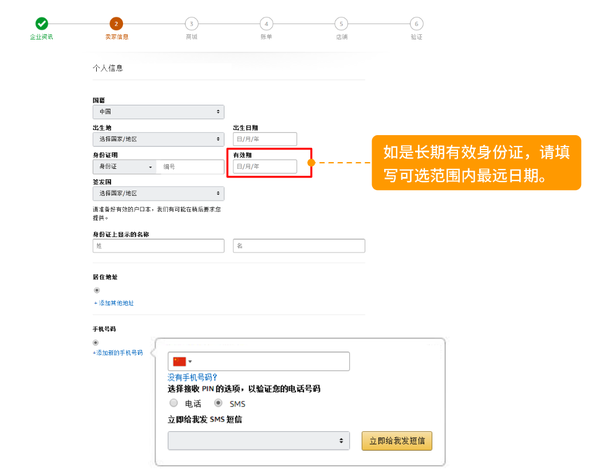Viewport: 600px width, 469px height.
Task: Click the 添加其他地址 link
Action: pyautogui.click(x=114, y=303)
